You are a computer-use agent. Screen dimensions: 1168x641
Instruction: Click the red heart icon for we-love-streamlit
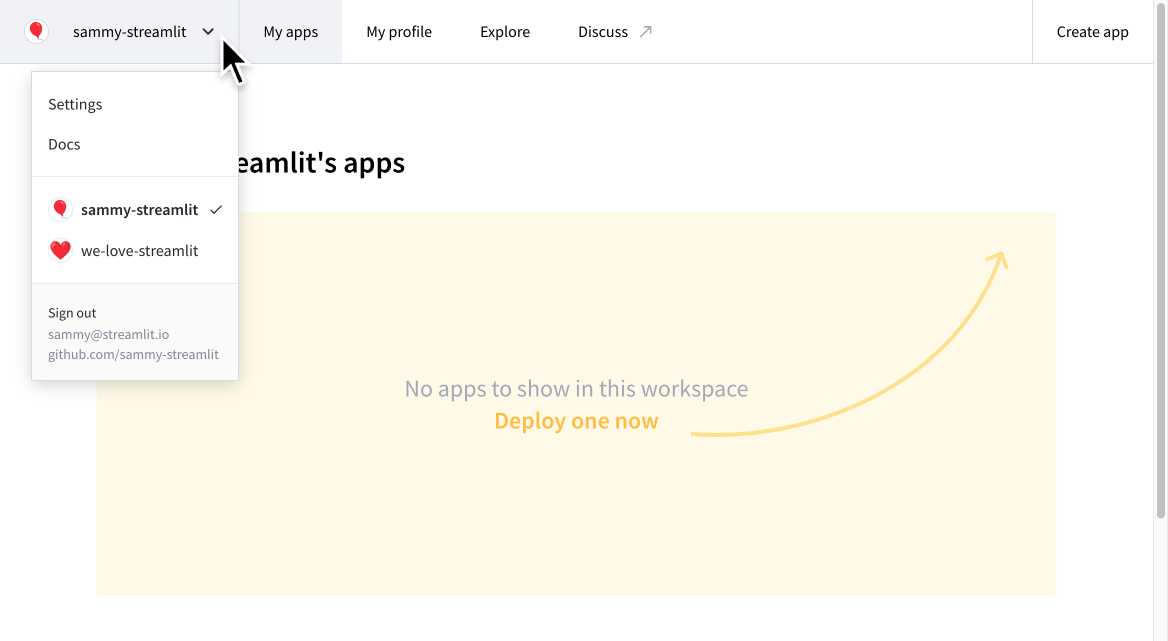tap(60, 250)
